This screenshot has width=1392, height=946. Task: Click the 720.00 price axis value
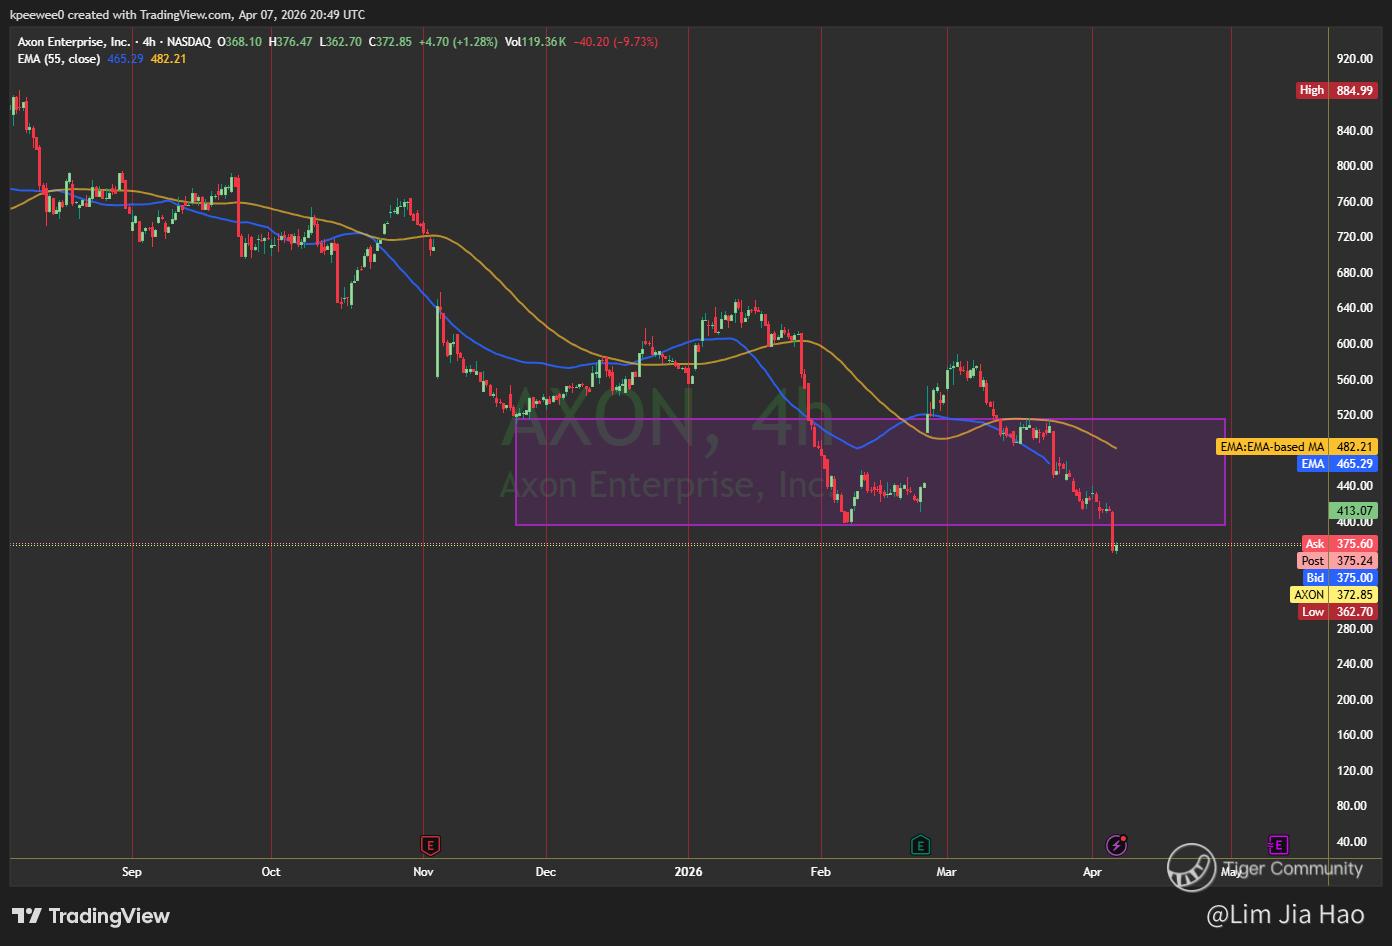1355,237
